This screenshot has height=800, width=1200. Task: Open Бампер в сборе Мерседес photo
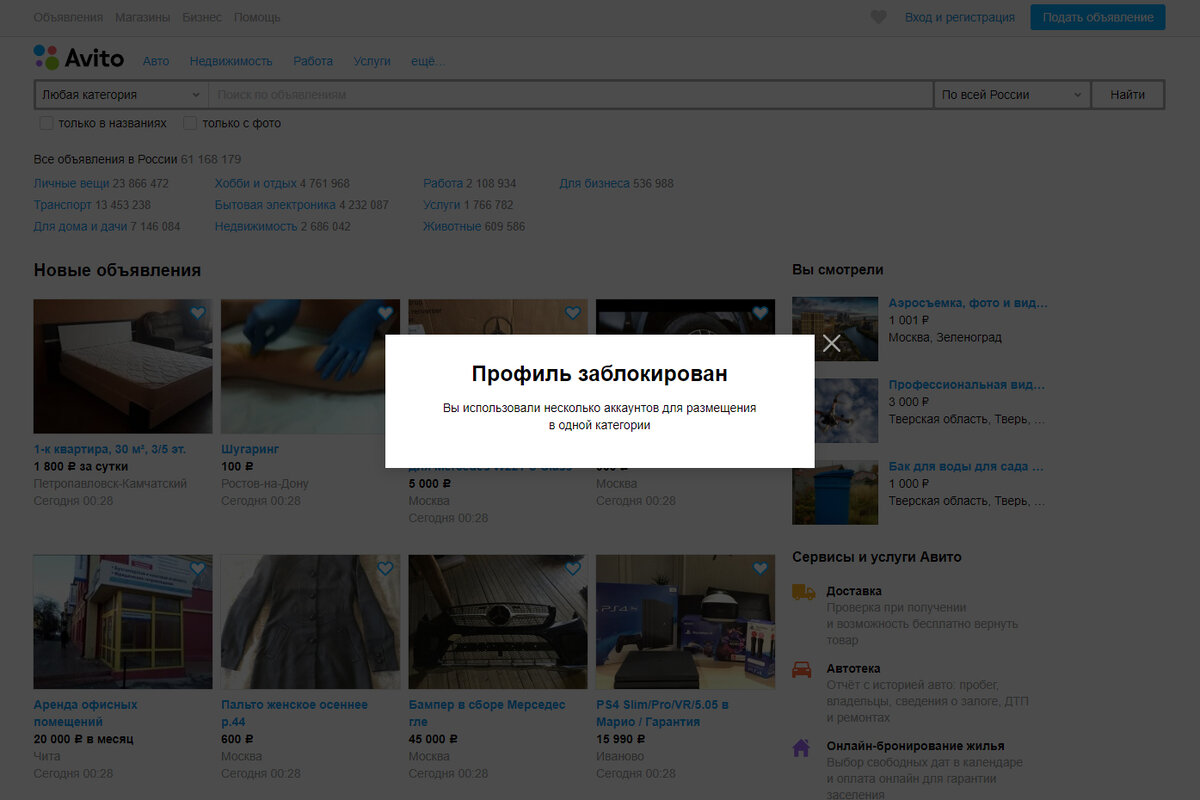point(498,621)
